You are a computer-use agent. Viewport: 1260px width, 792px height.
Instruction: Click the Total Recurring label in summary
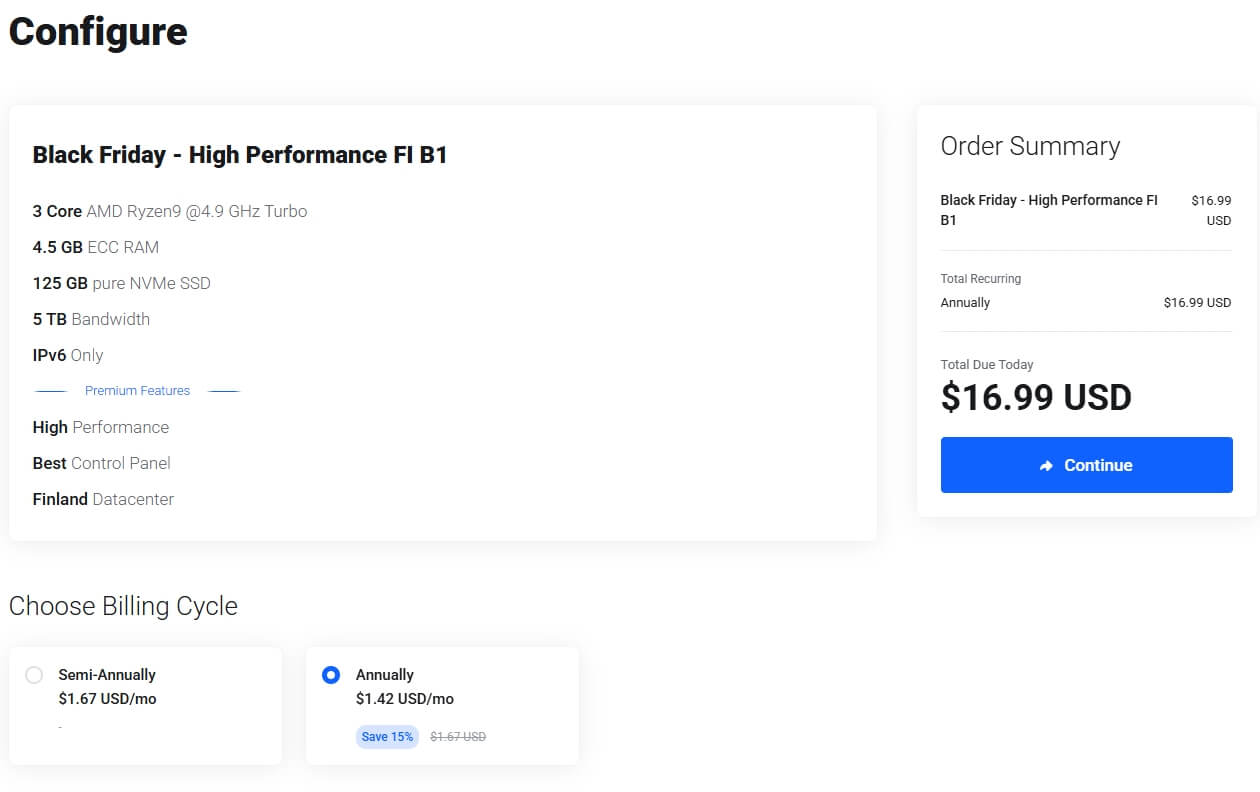click(981, 279)
